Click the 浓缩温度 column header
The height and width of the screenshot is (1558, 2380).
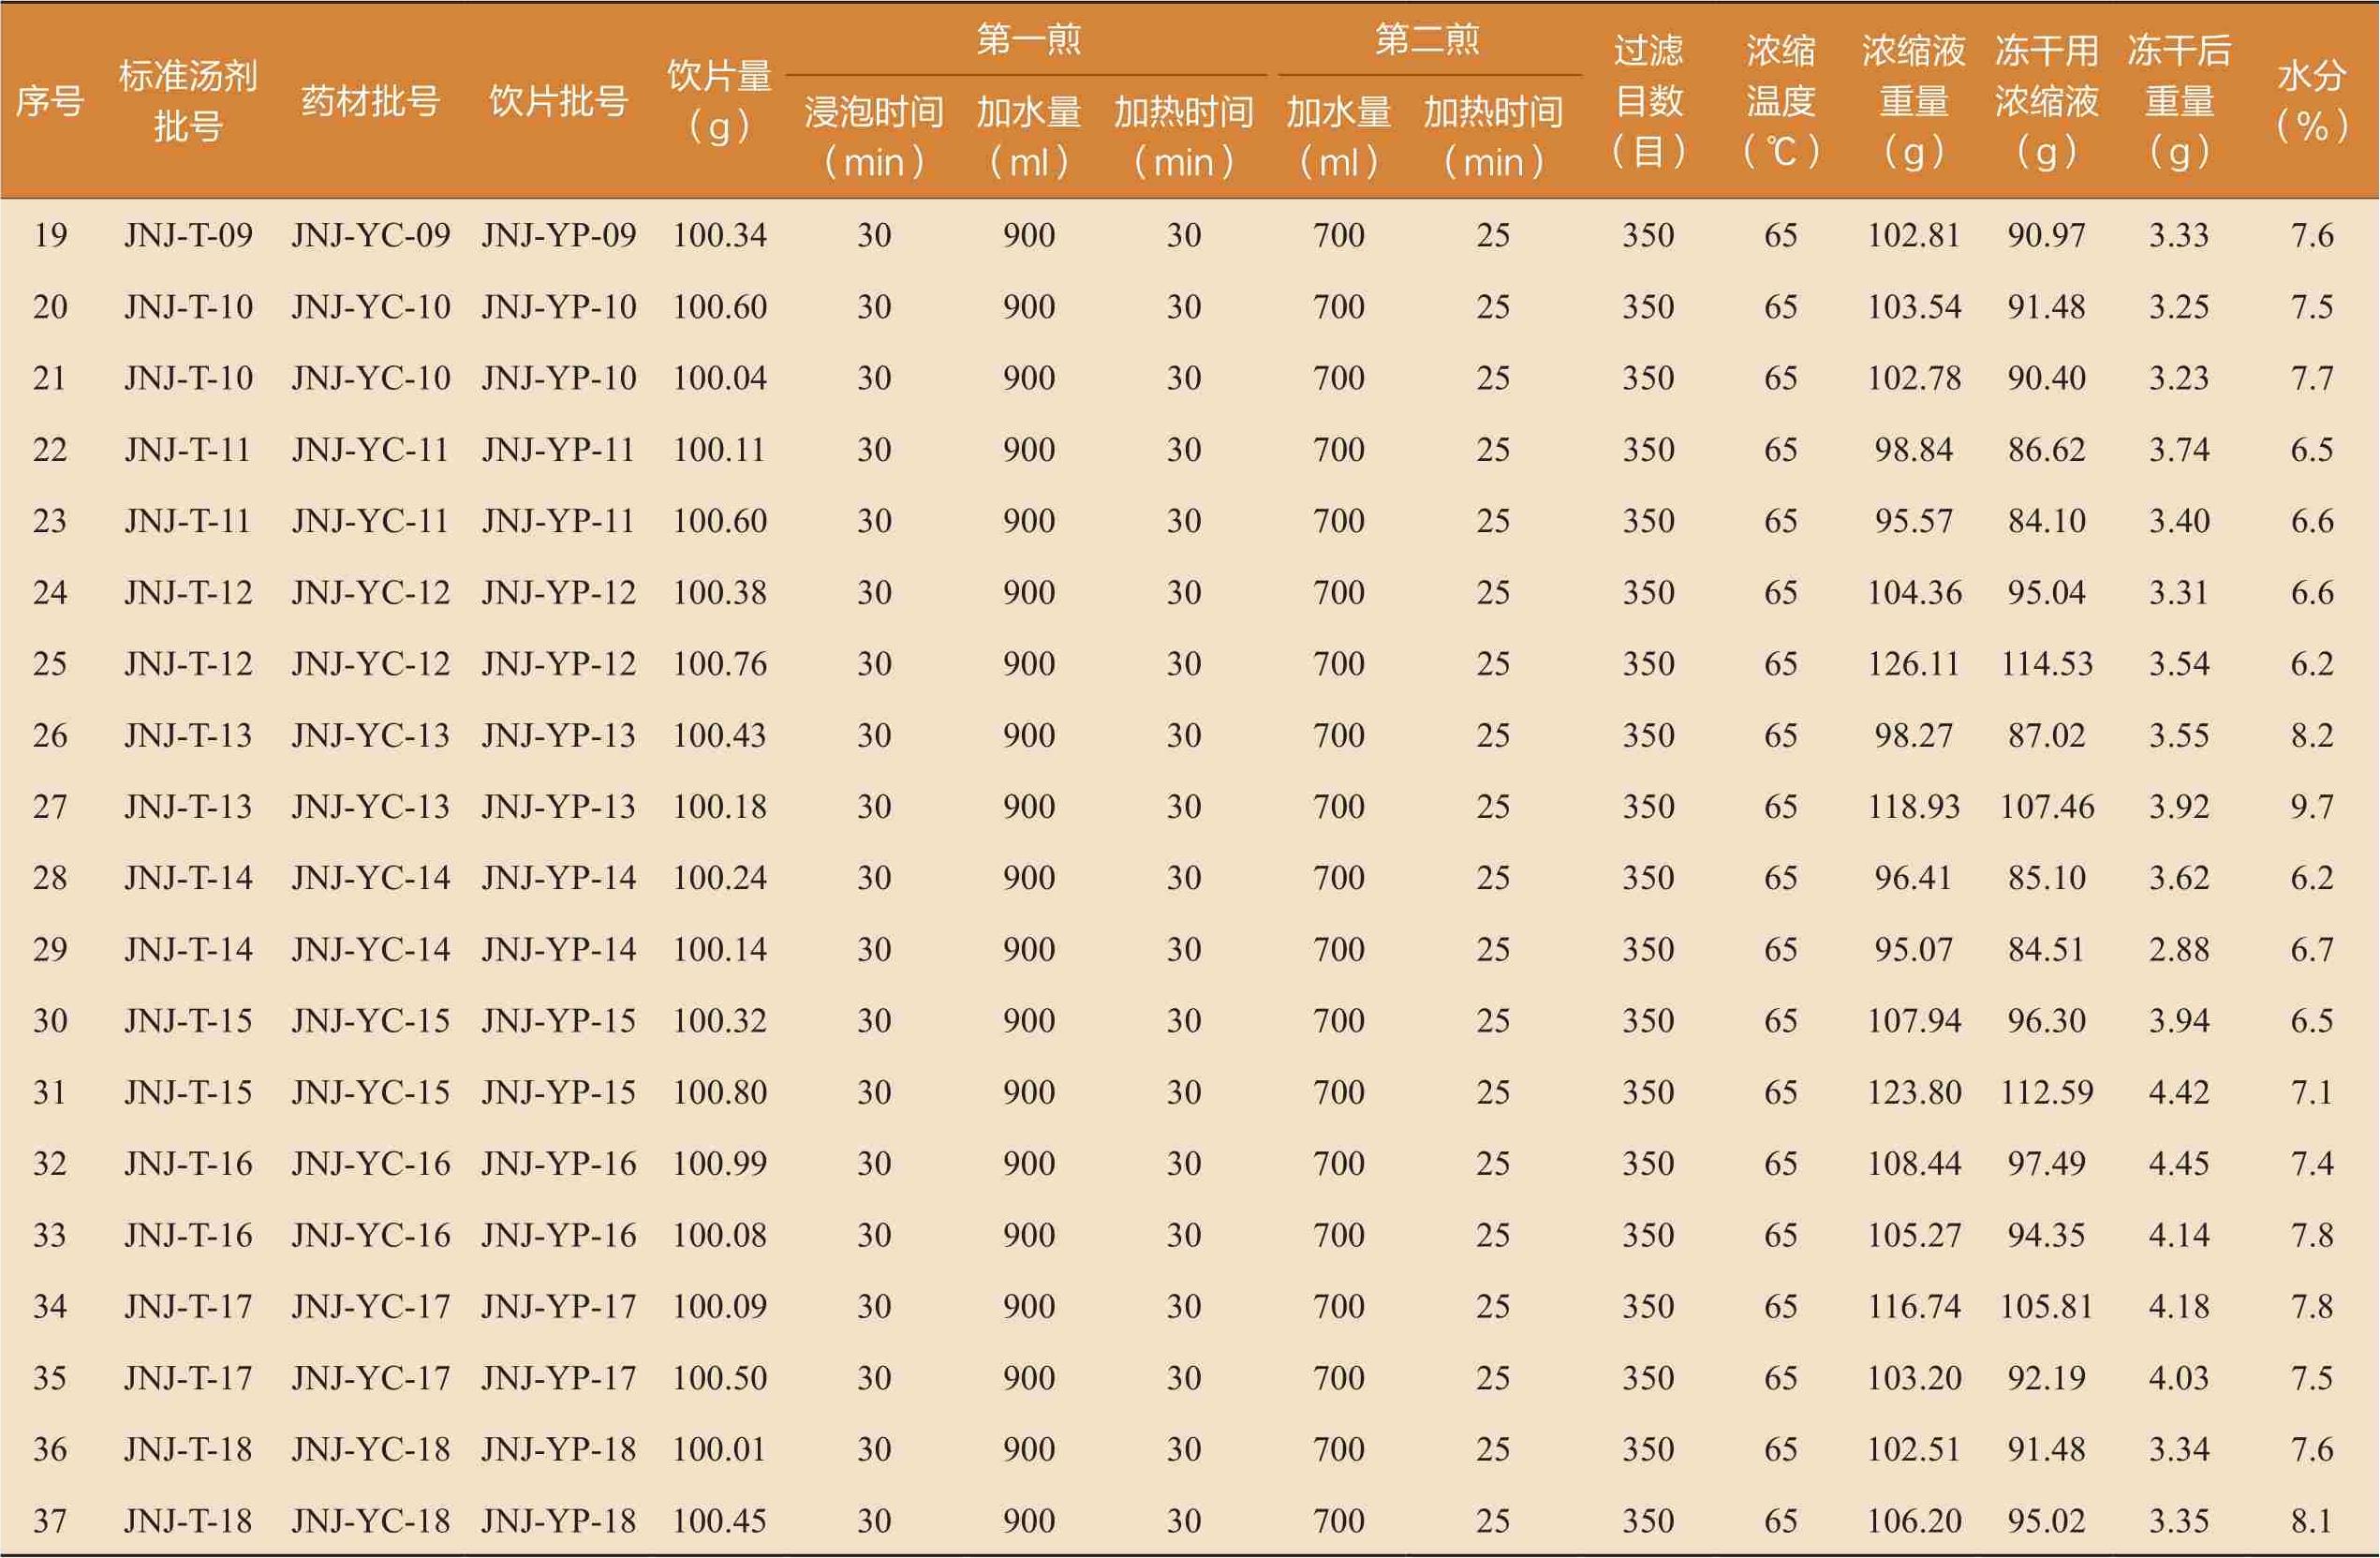[1780, 101]
